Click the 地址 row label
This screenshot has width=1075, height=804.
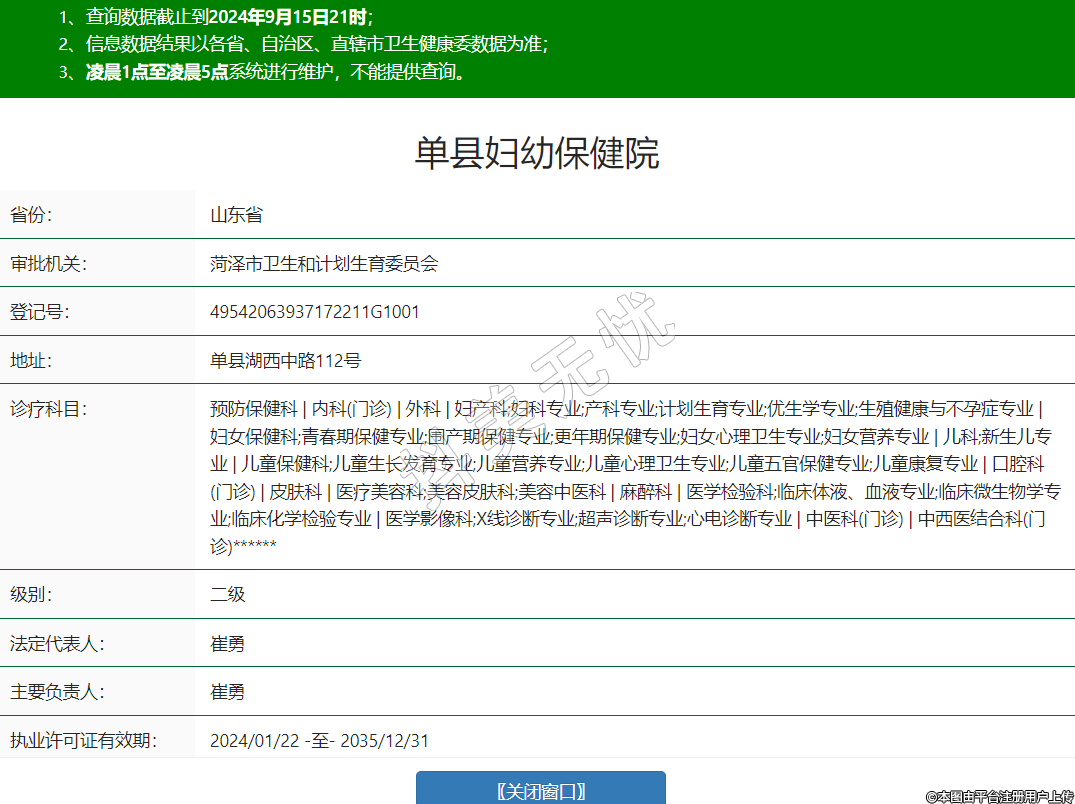pos(31,361)
